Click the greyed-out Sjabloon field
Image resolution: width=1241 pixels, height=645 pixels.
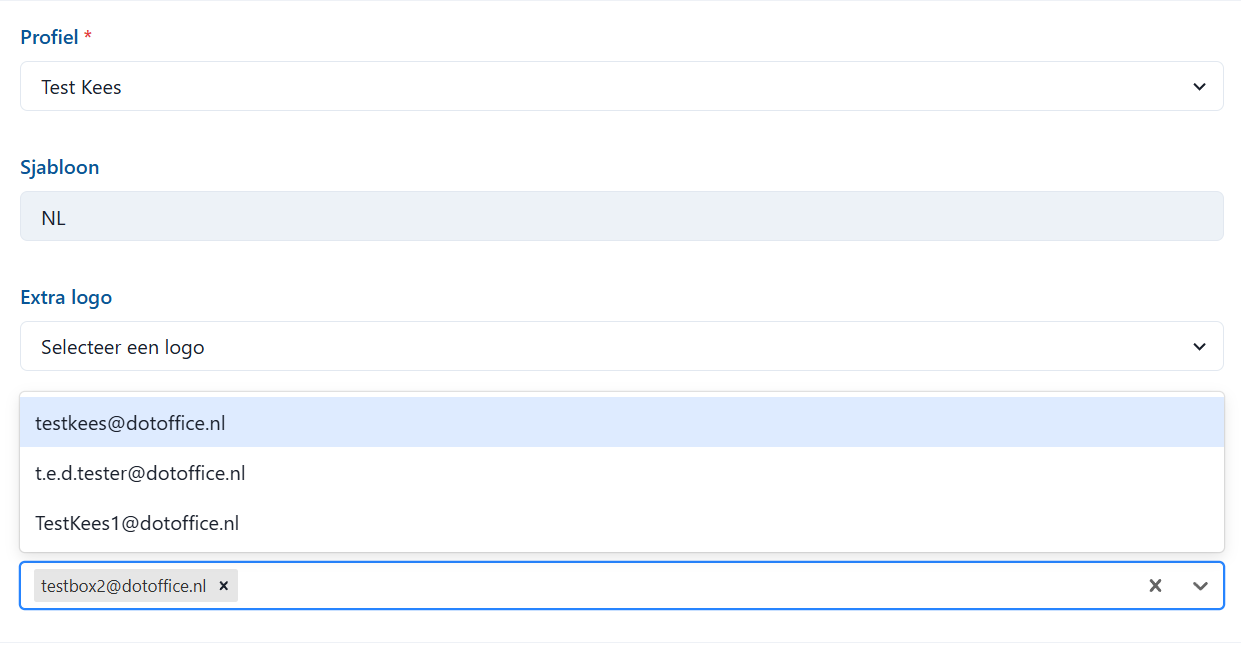pos(621,217)
